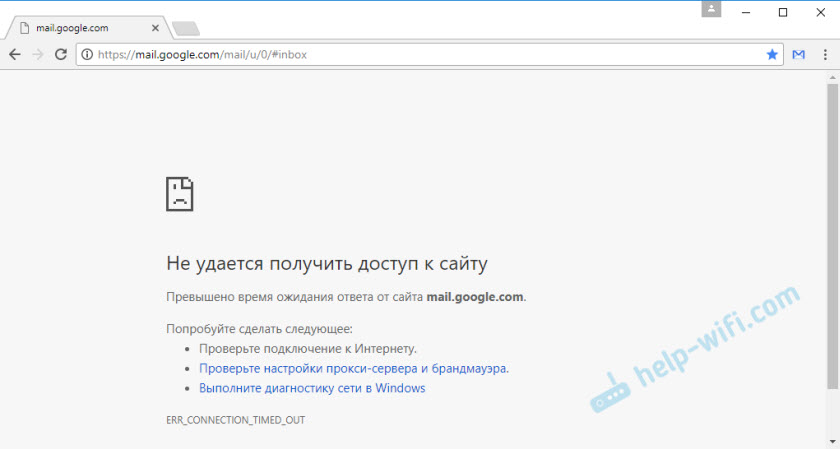Open proxy and firewall settings link

click(x=354, y=369)
